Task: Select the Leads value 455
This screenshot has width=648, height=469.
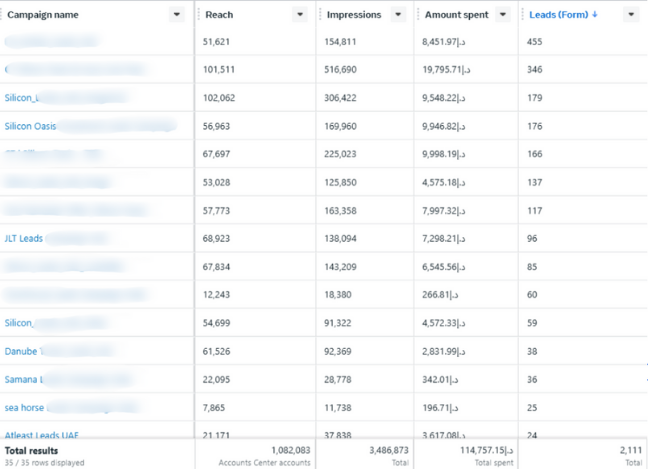Action: point(534,42)
